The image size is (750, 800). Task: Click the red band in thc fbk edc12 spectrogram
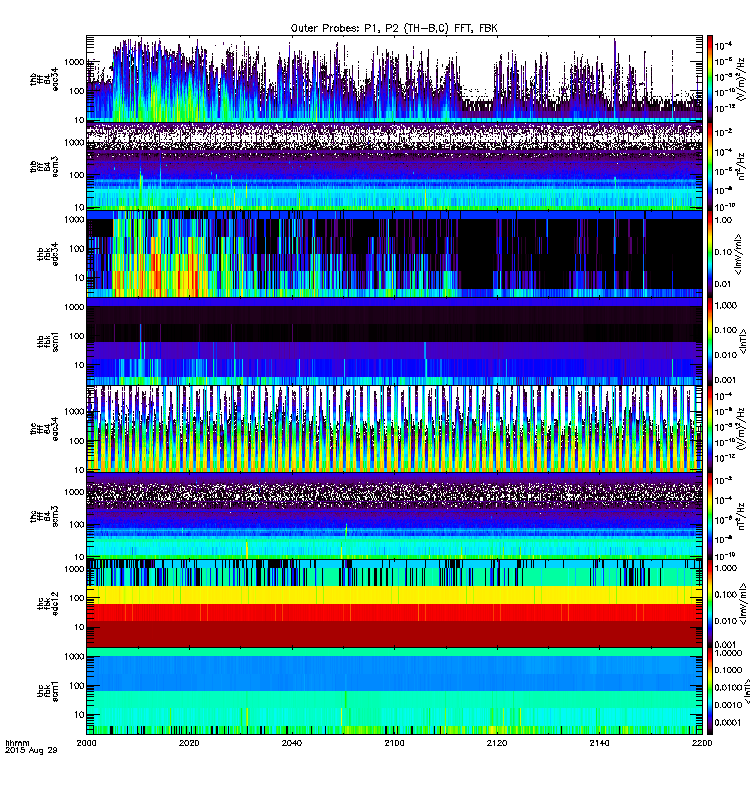(x=394, y=612)
